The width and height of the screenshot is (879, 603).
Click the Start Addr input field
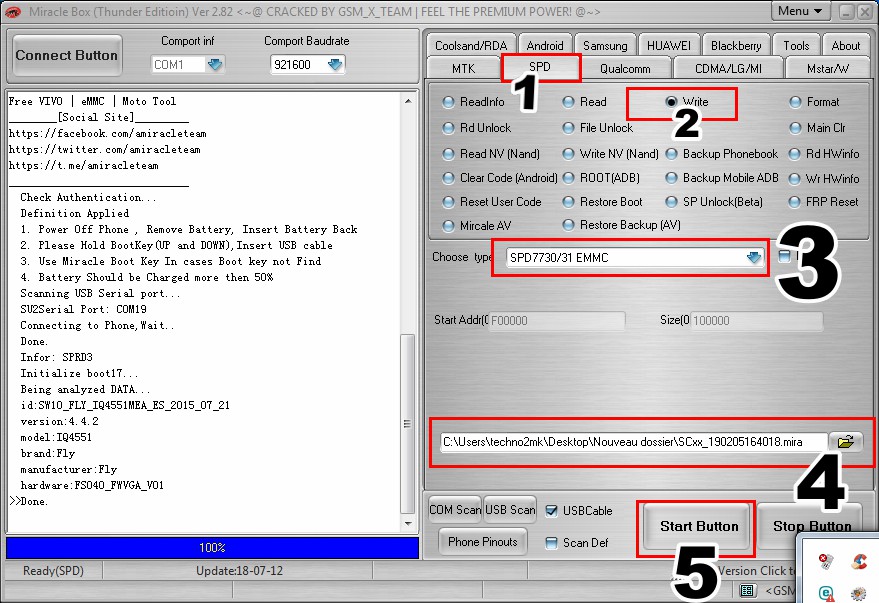556,321
